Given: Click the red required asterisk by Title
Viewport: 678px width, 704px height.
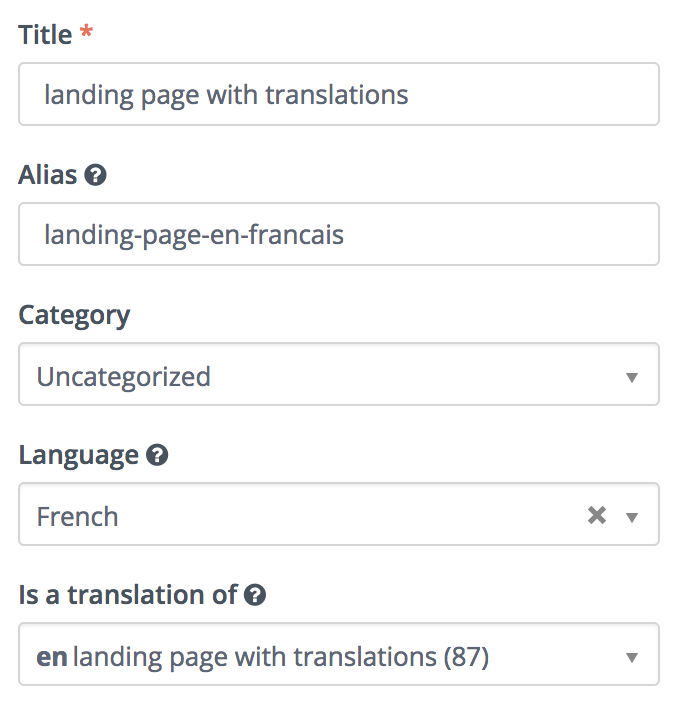Looking at the screenshot, I should tap(86, 32).
